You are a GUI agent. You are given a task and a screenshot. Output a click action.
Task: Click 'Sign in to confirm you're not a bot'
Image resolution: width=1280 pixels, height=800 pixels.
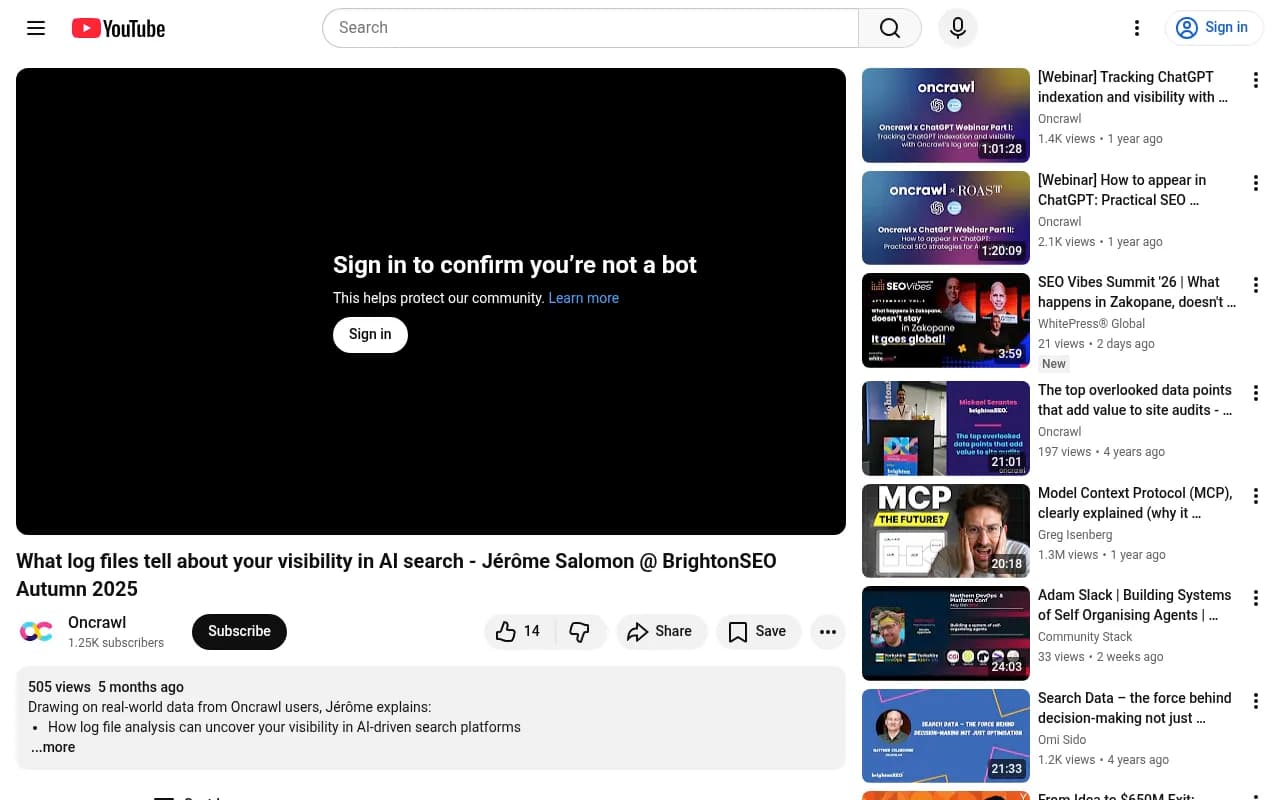[x=515, y=265]
